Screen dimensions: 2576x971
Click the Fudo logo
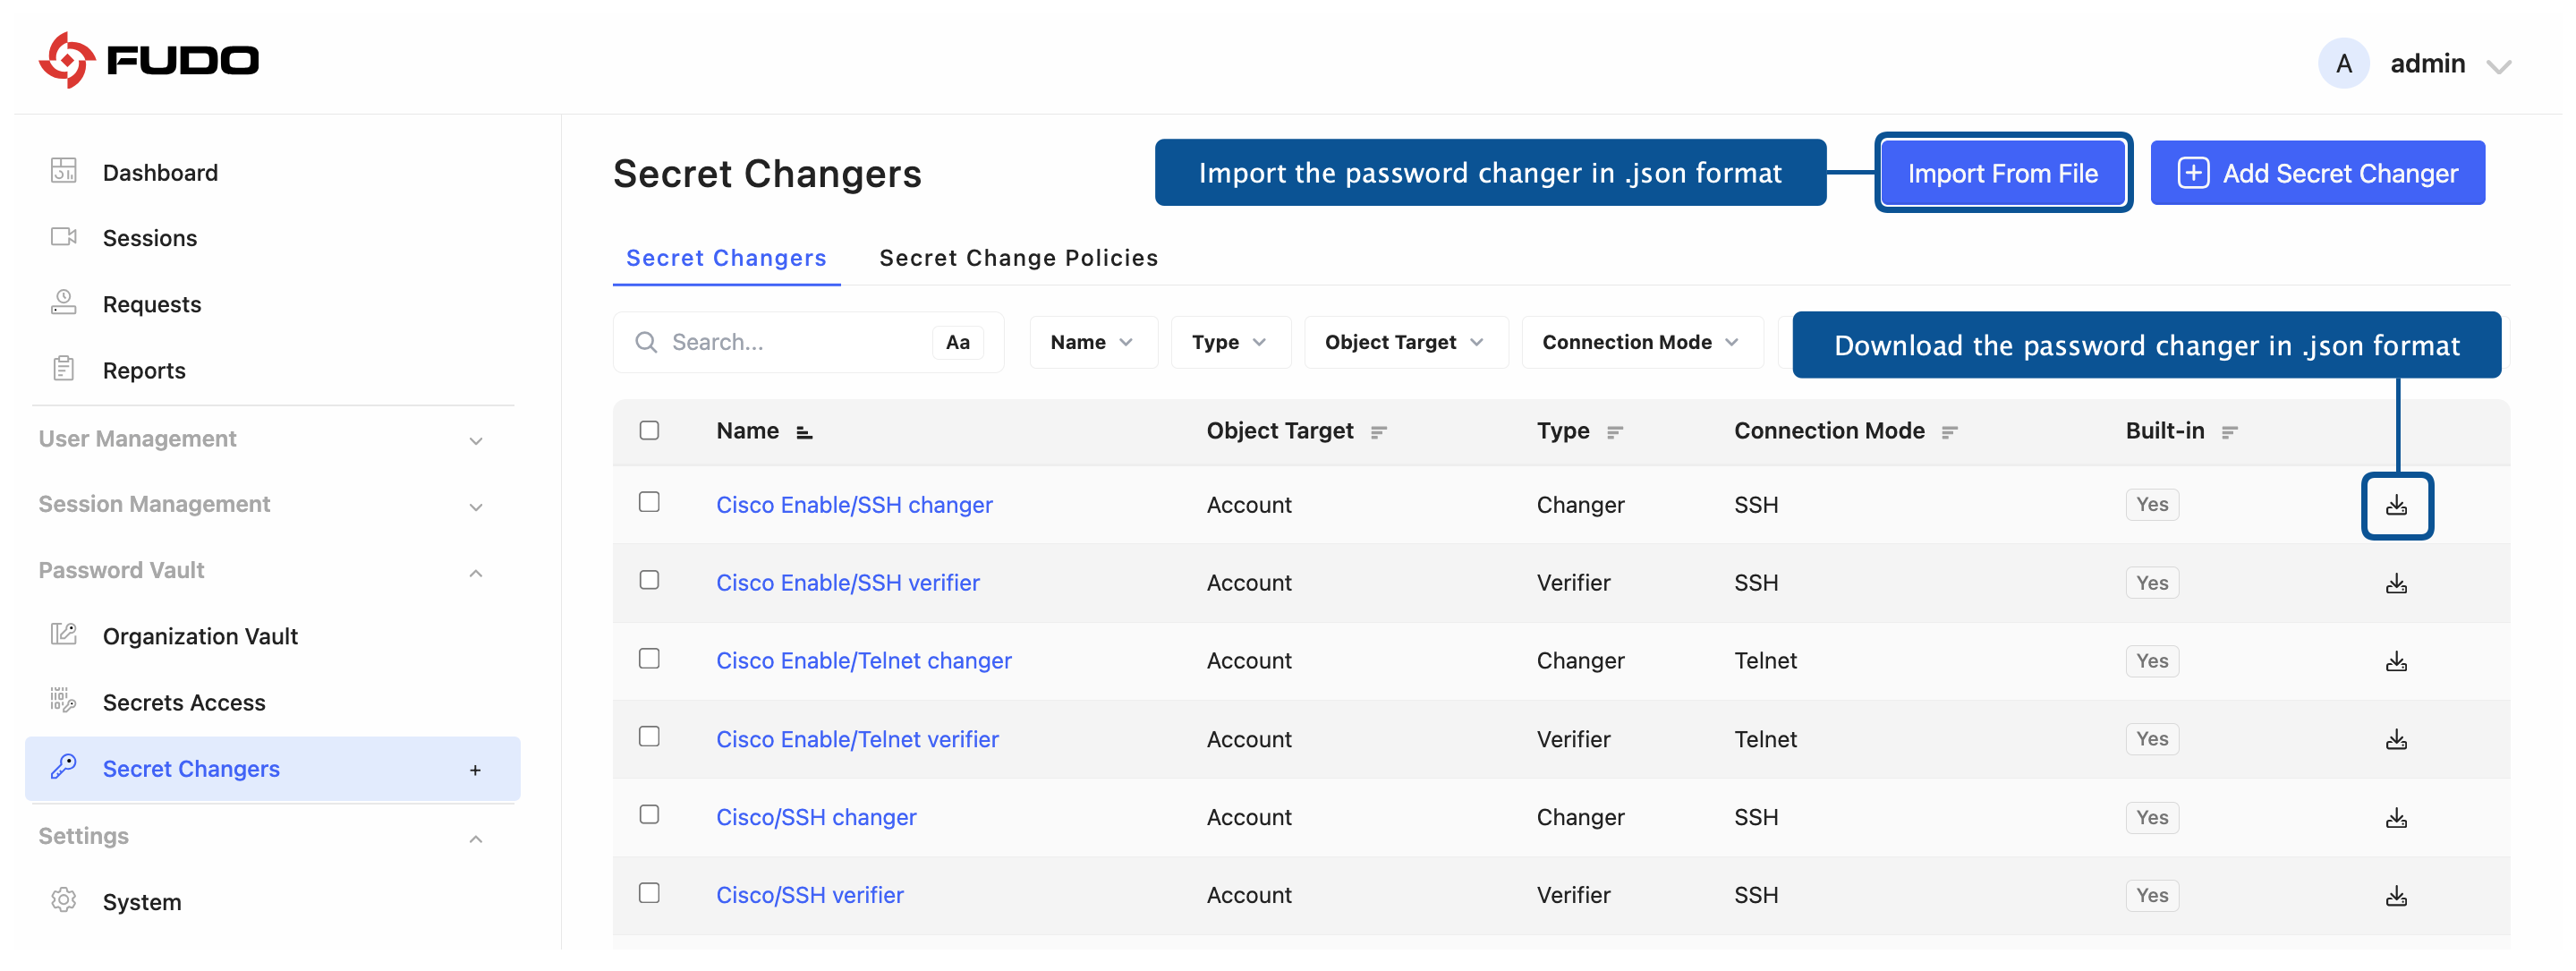tap(149, 60)
